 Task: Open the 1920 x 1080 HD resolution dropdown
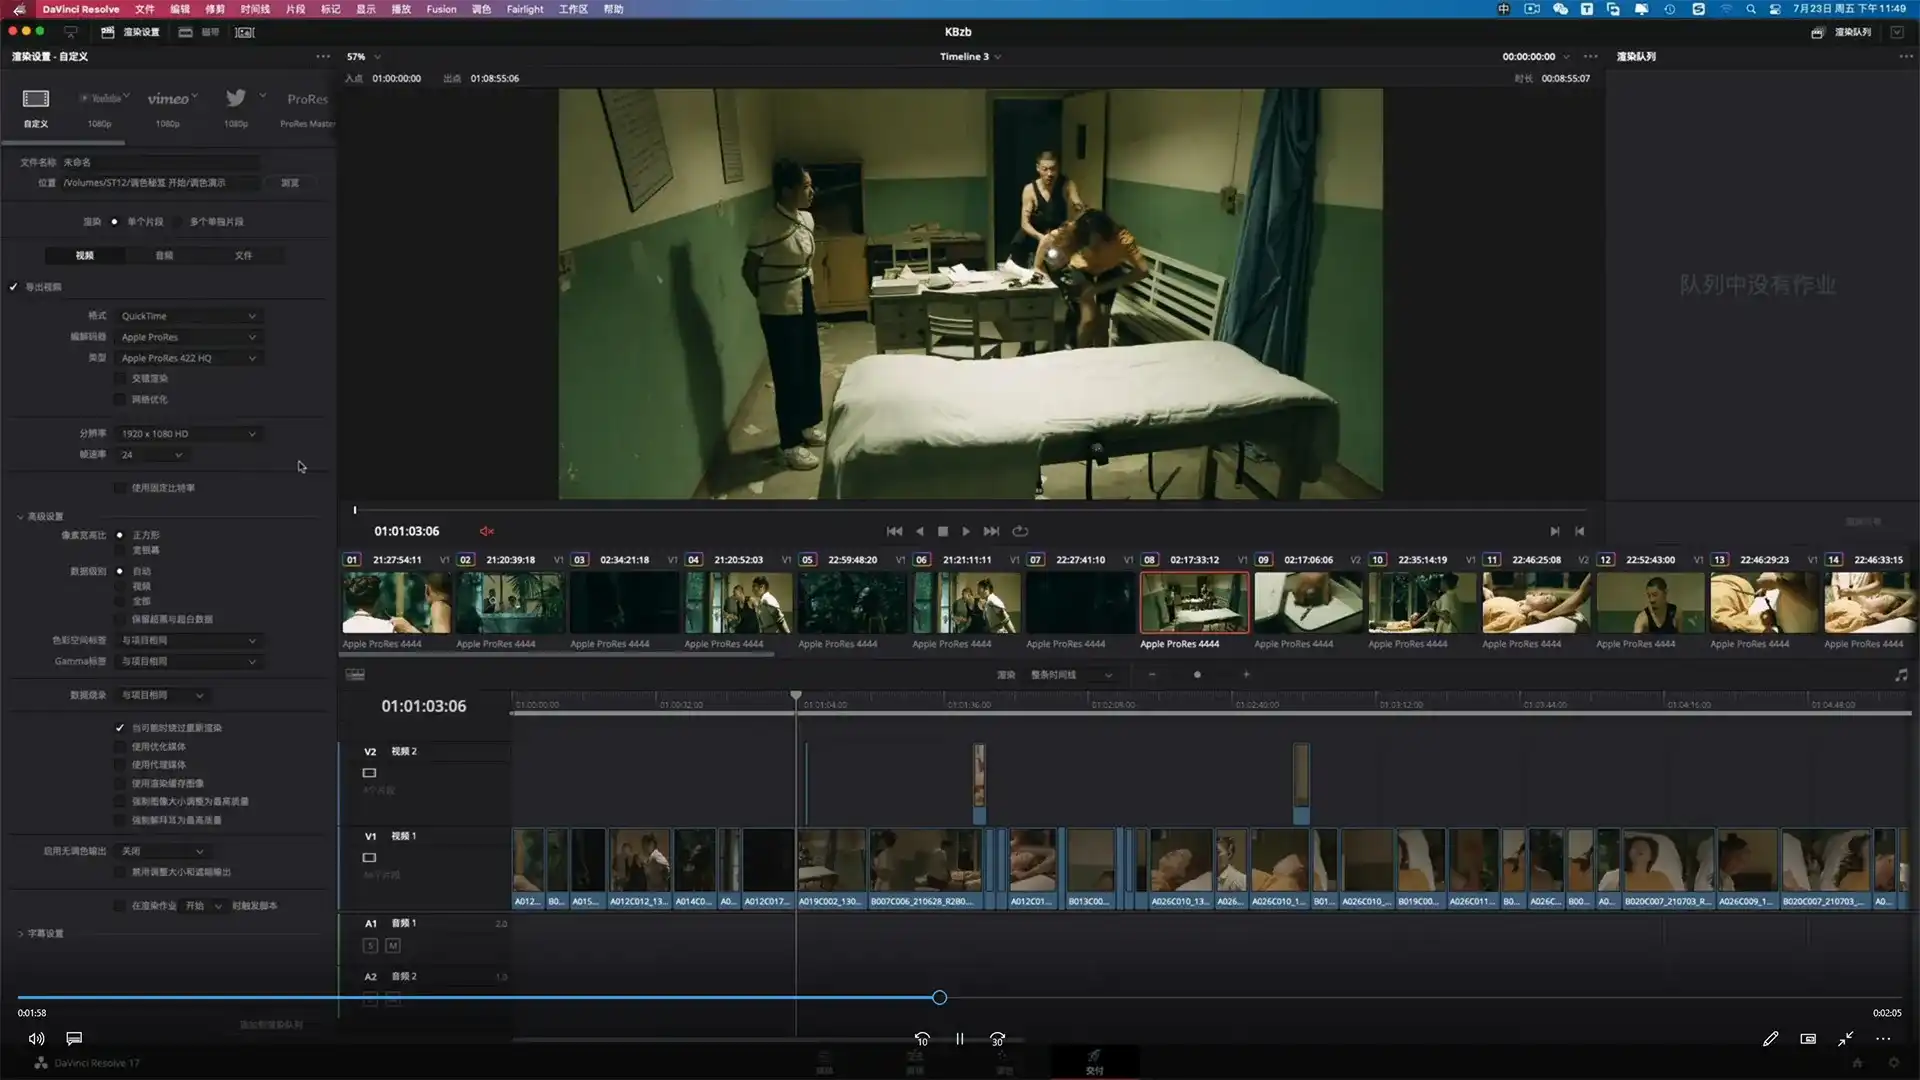[x=188, y=433]
